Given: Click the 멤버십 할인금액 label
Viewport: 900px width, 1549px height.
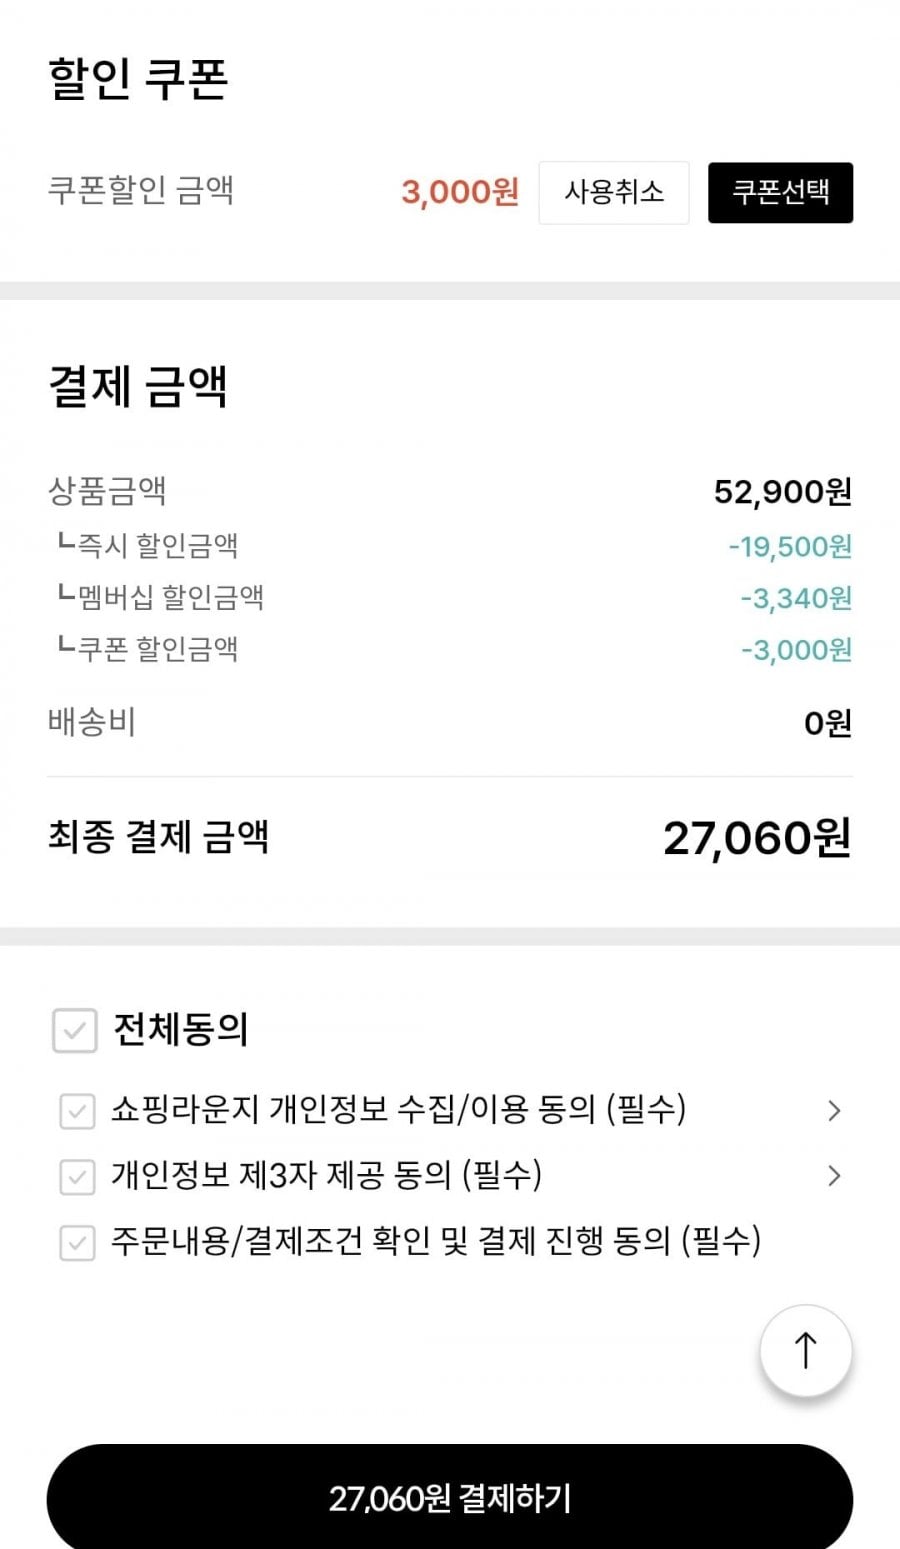Looking at the screenshot, I should pyautogui.click(x=170, y=598).
